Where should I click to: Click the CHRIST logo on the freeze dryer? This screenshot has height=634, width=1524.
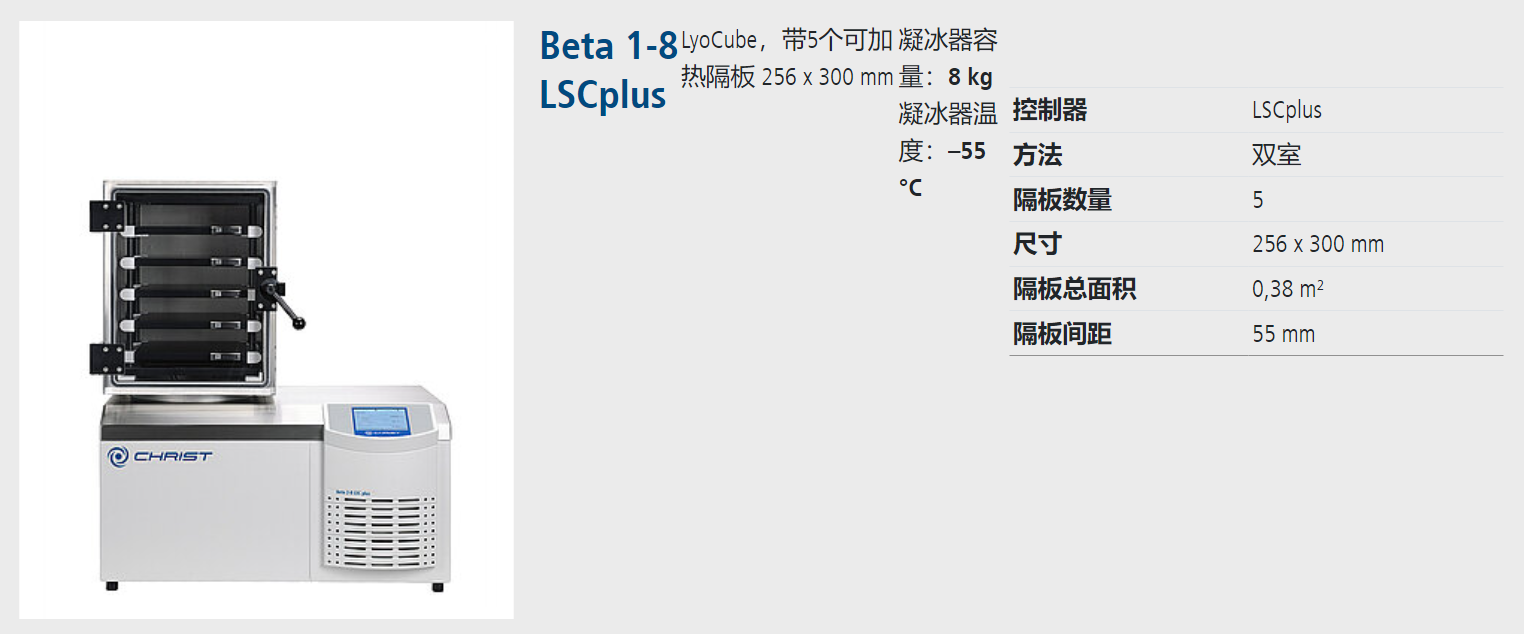tap(160, 456)
